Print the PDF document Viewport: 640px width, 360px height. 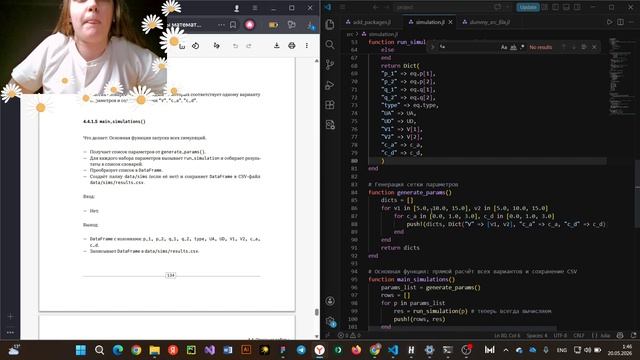(x=291, y=46)
